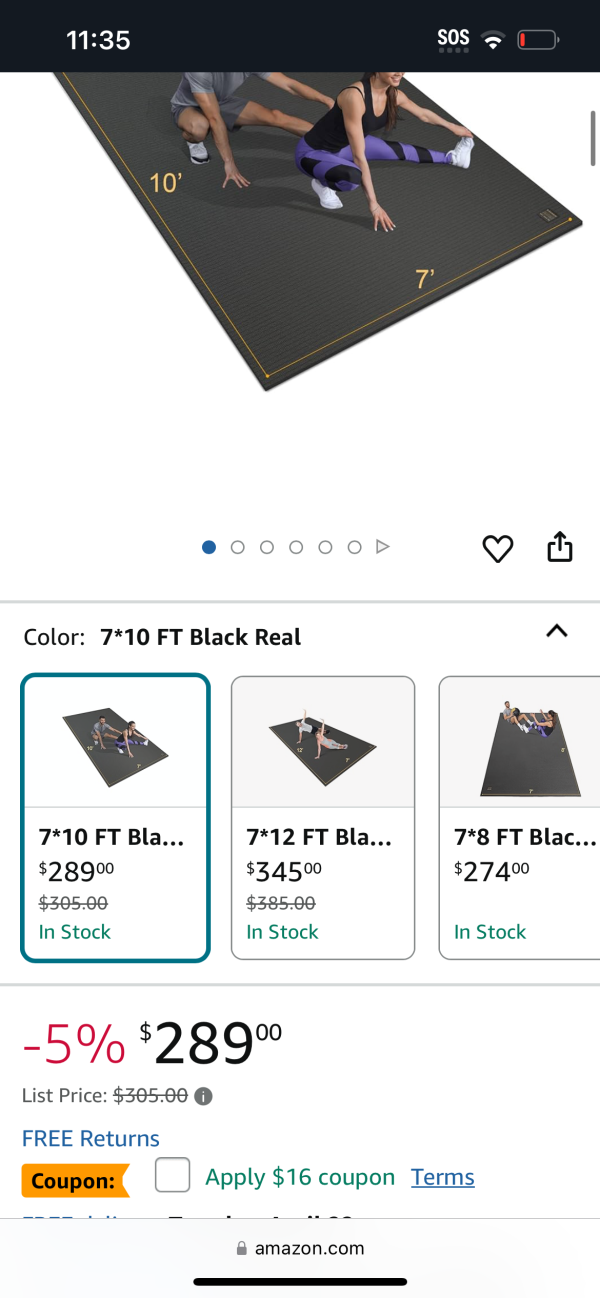Select the 7*12 FT $345 option
Viewport: 600px width, 1298px height.
click(x=323, y=817)
